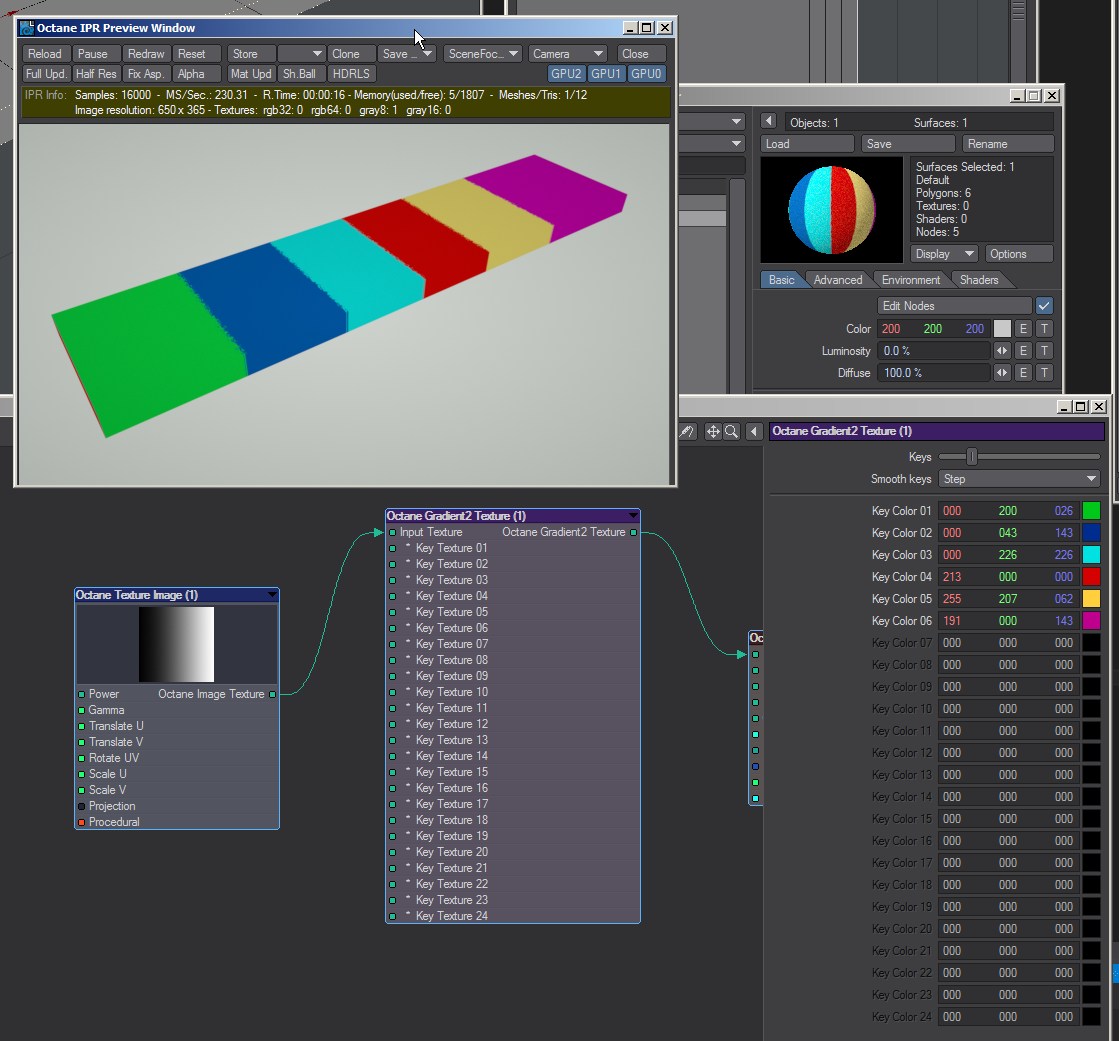Toggle the GPU1 button

605,74
